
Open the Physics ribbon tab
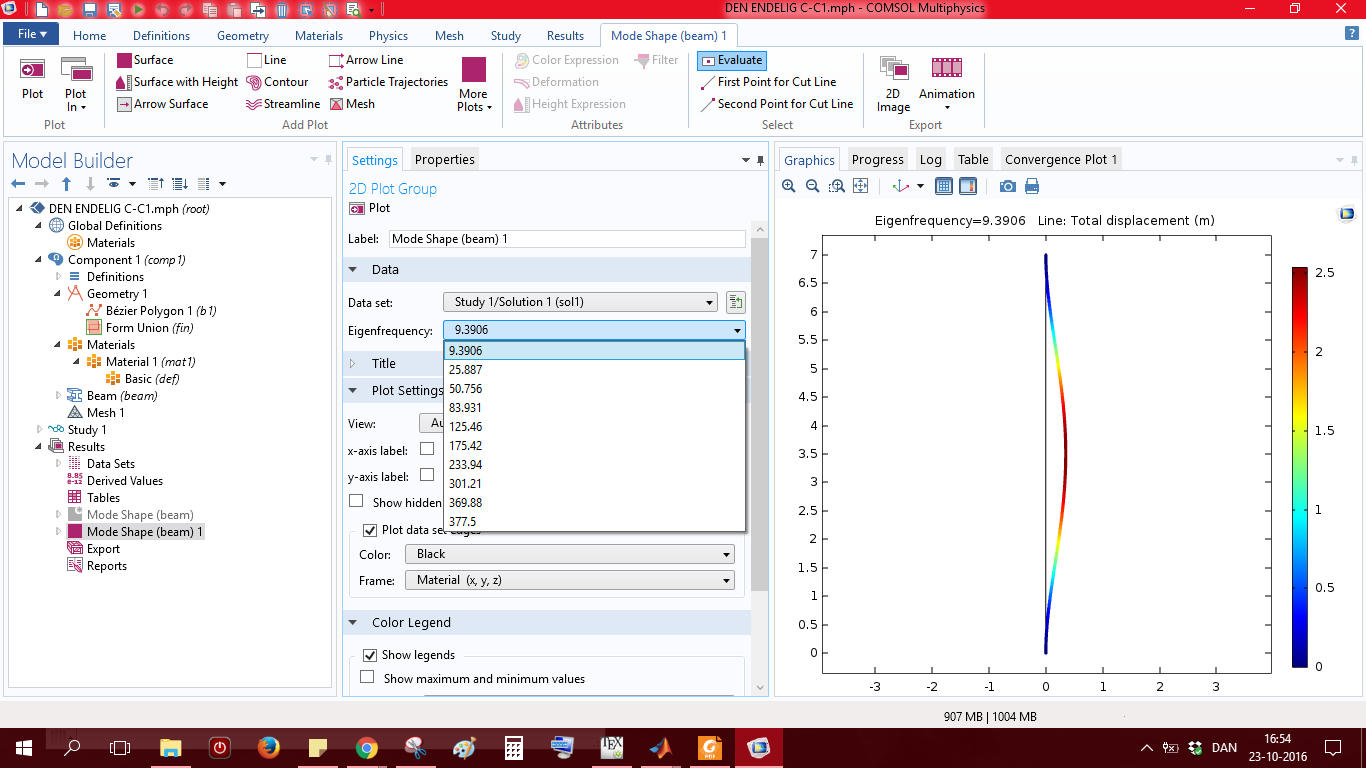click(388, 35)
